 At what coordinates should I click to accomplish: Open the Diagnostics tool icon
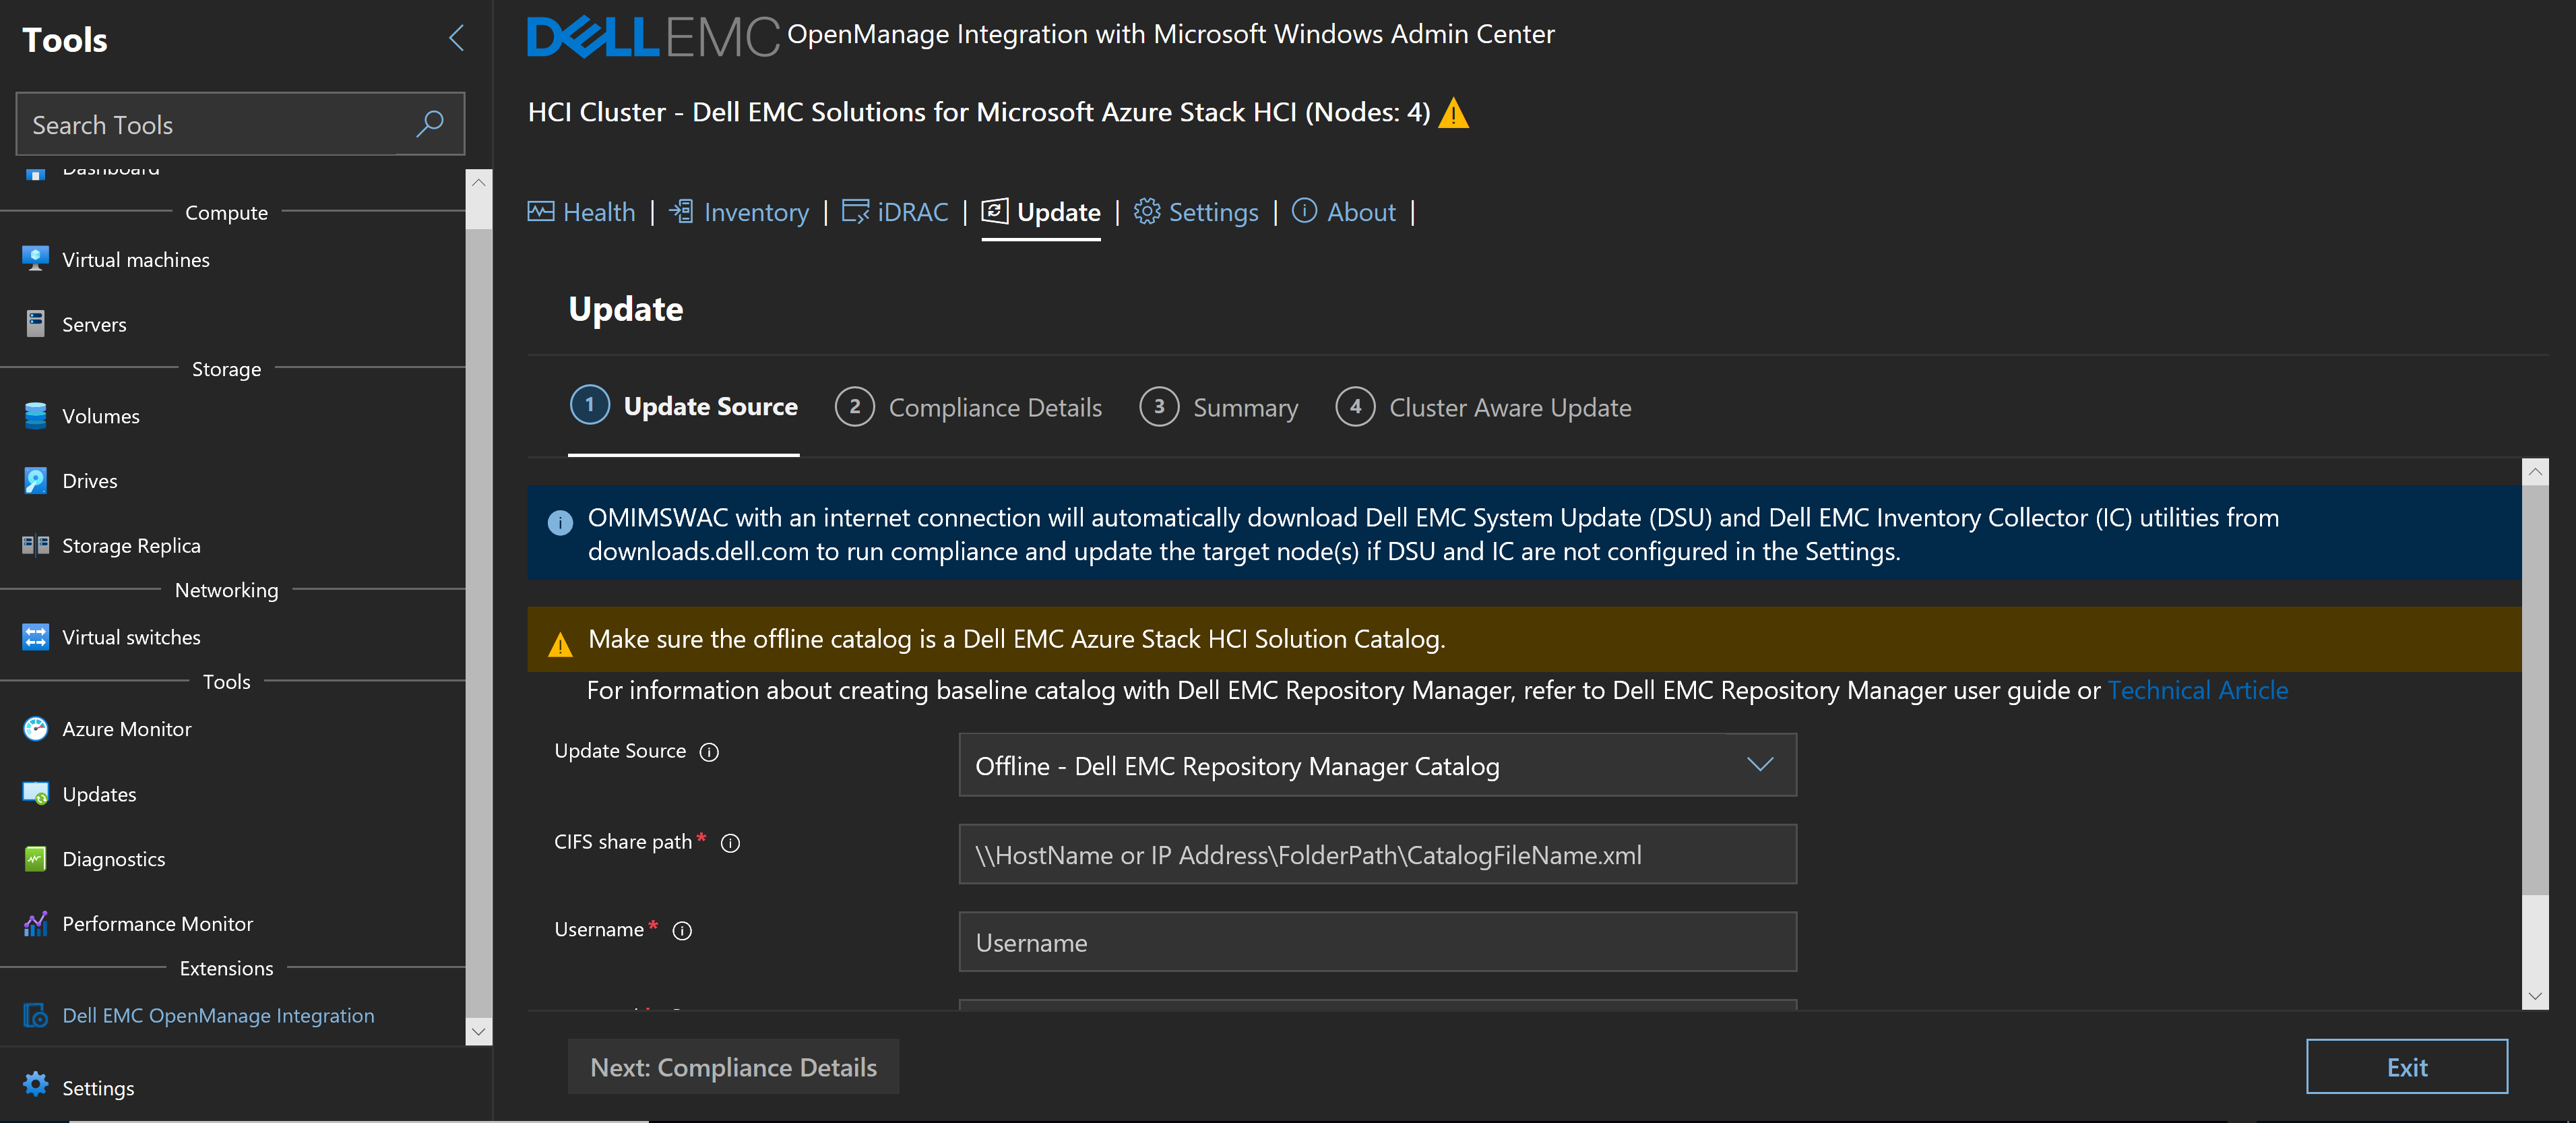[36, 859]
